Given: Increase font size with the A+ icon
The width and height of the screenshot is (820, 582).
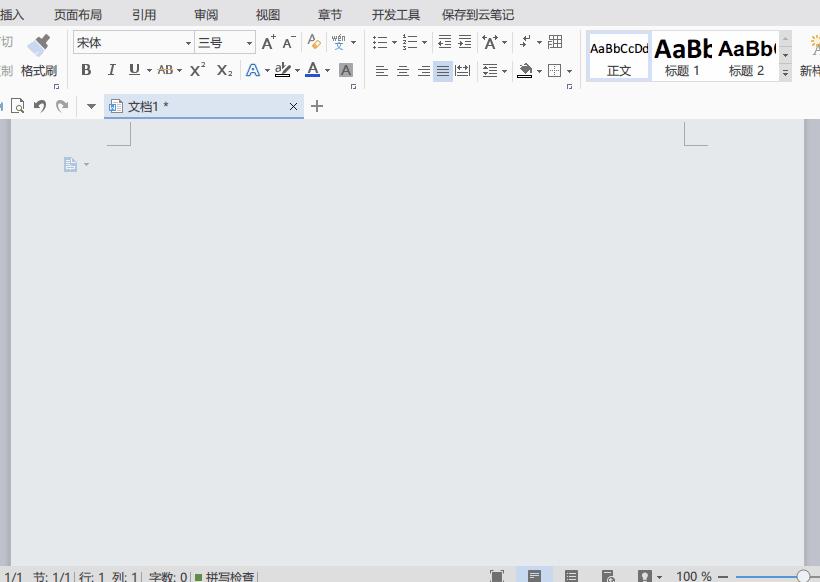Looking at the screenshot, I should point(268,43).
